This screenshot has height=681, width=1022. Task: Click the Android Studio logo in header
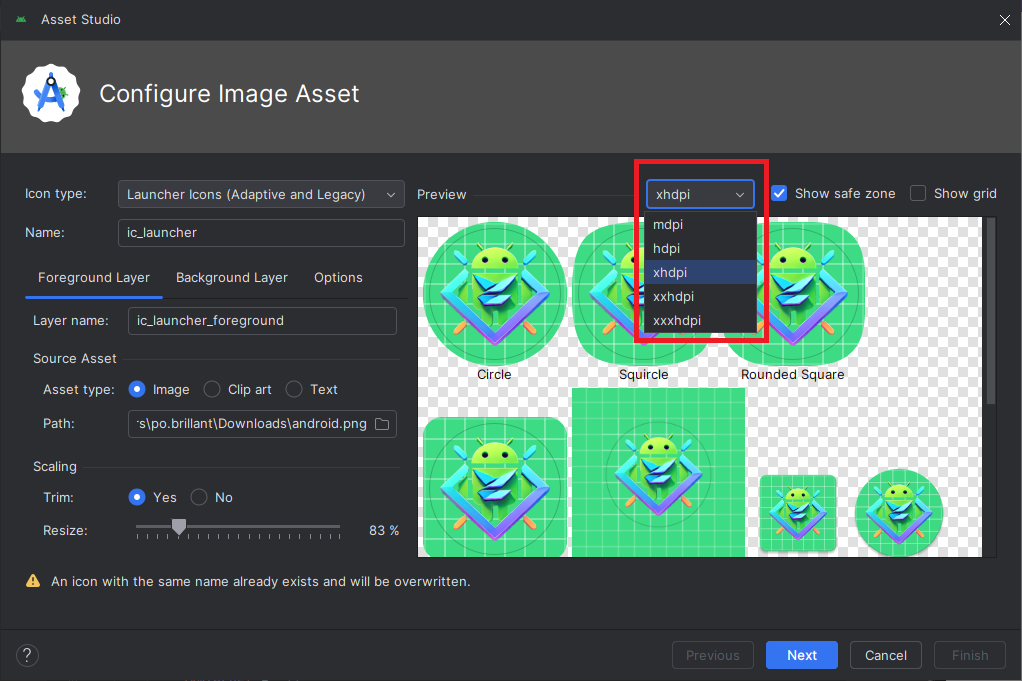(x=51, y=93)
